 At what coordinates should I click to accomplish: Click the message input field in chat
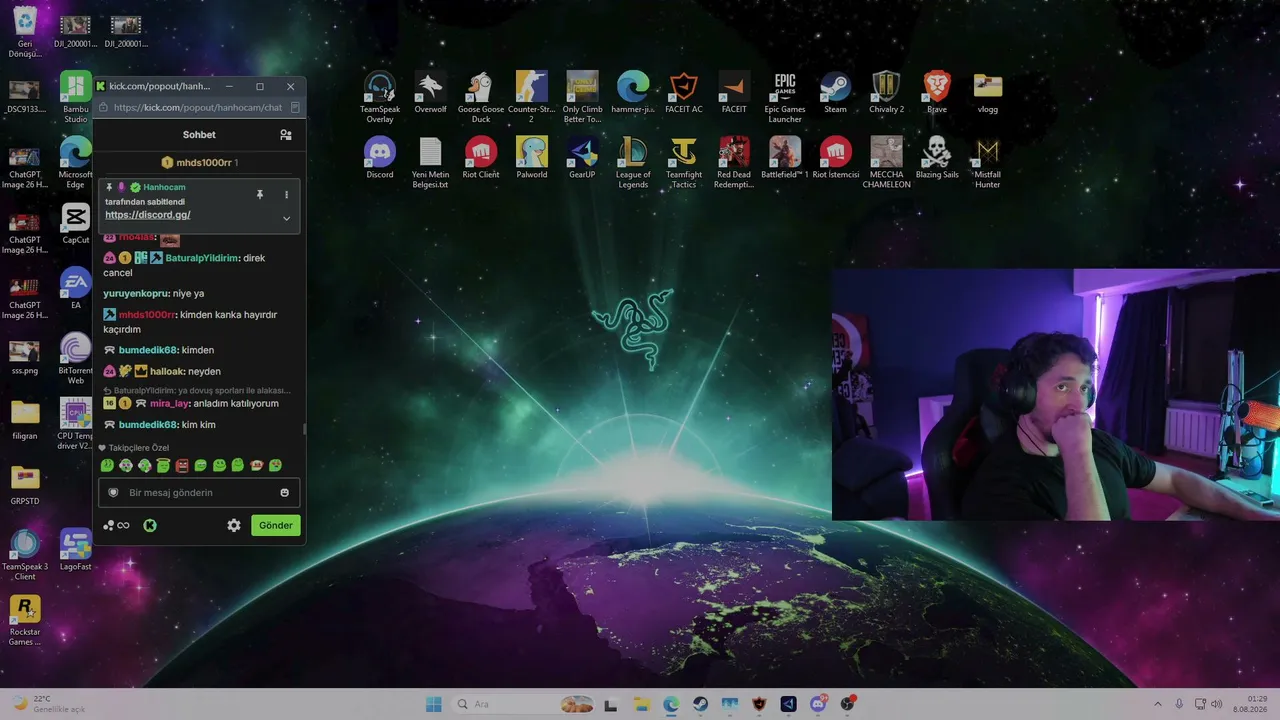tap(199, 493)
